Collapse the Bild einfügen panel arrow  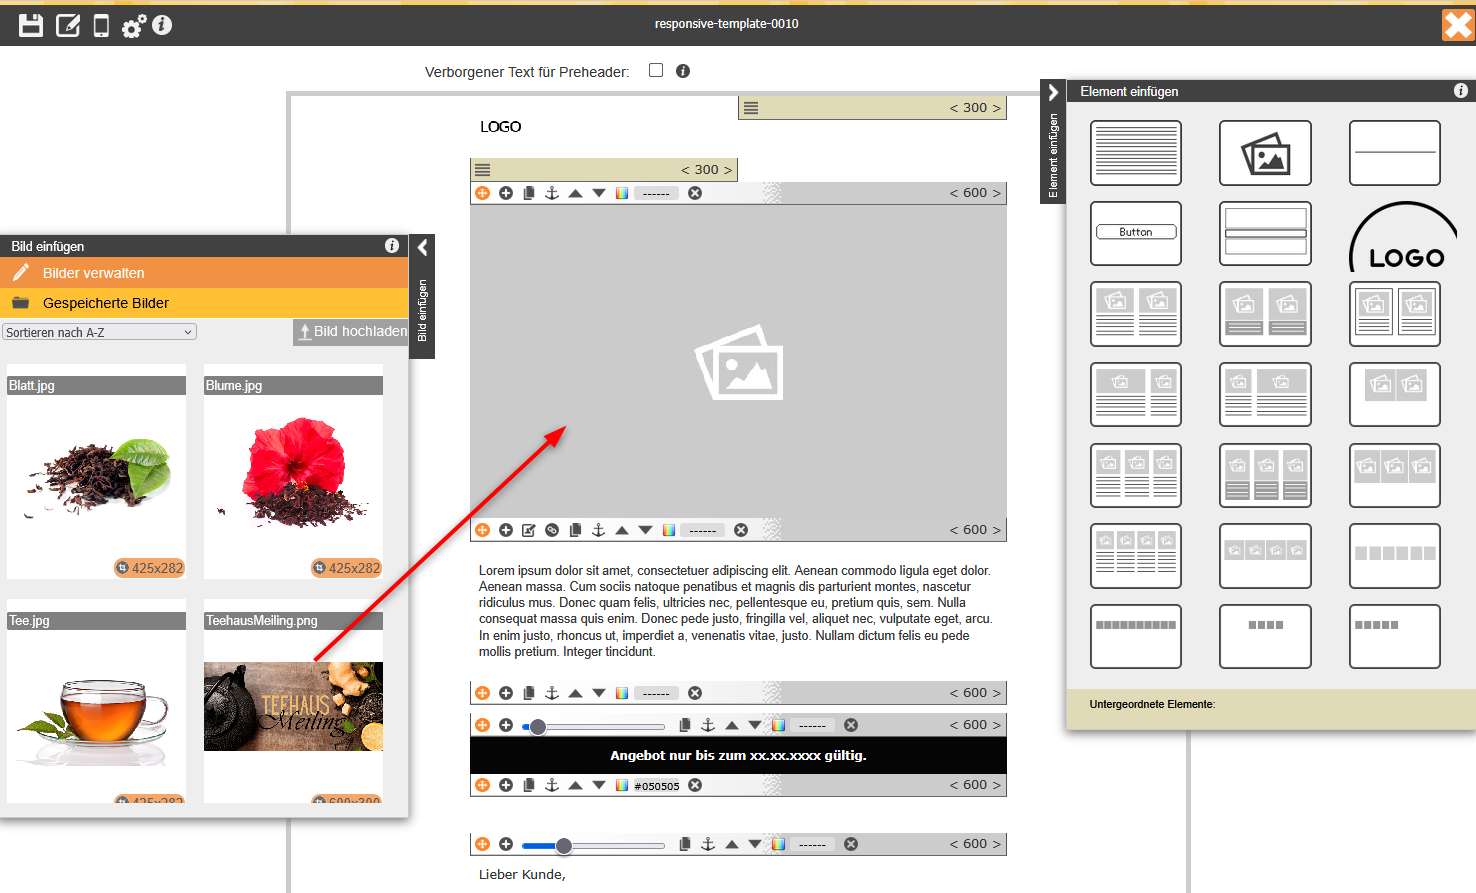point(422,248)
